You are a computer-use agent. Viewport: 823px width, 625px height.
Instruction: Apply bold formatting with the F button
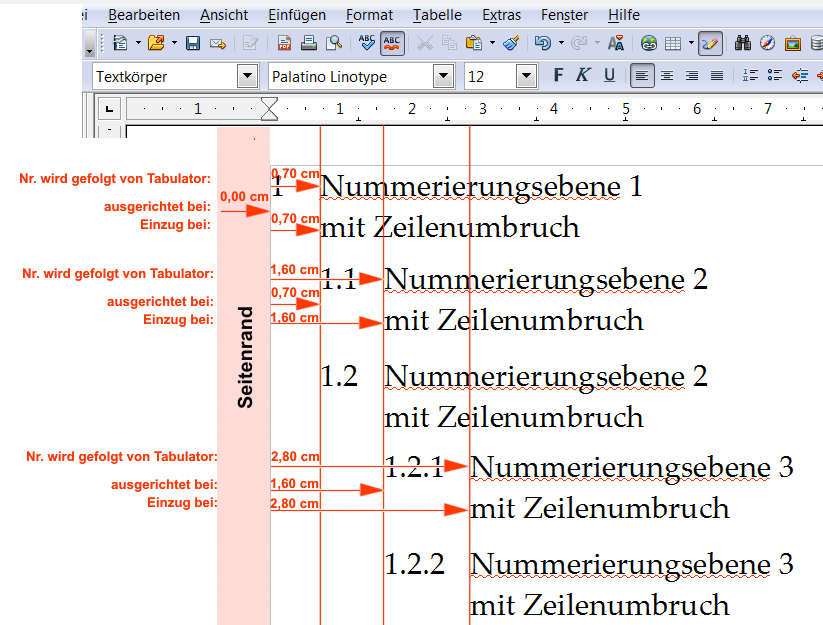click(x=557, y=75)
